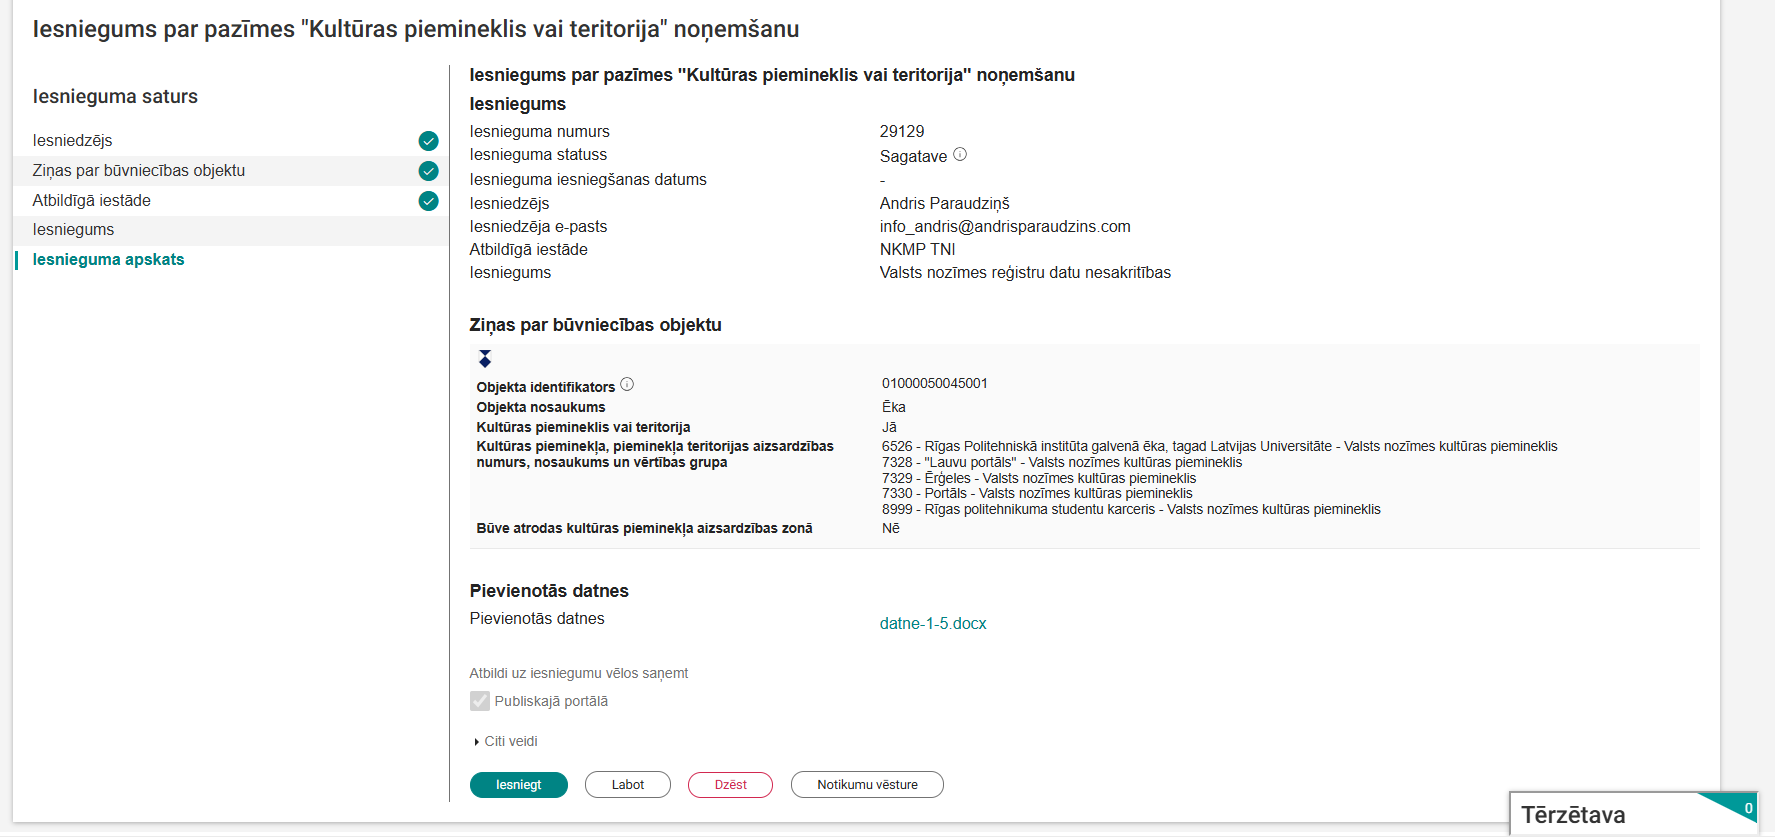Delete the submission using Dzēst
The image size is (1775, 837).
(730, 785)
